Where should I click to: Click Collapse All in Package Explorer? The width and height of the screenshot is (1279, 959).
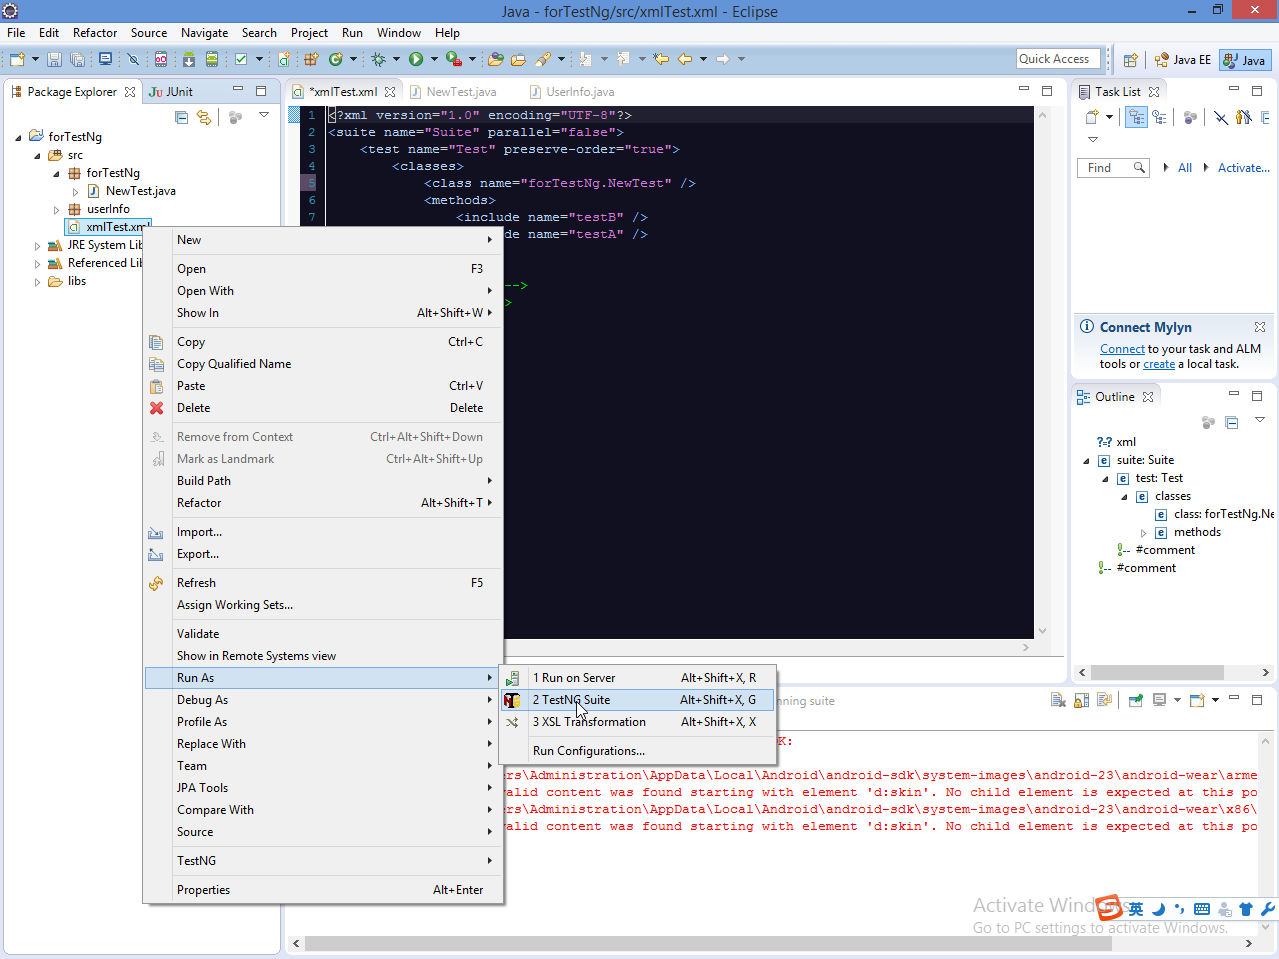[181, 117]
